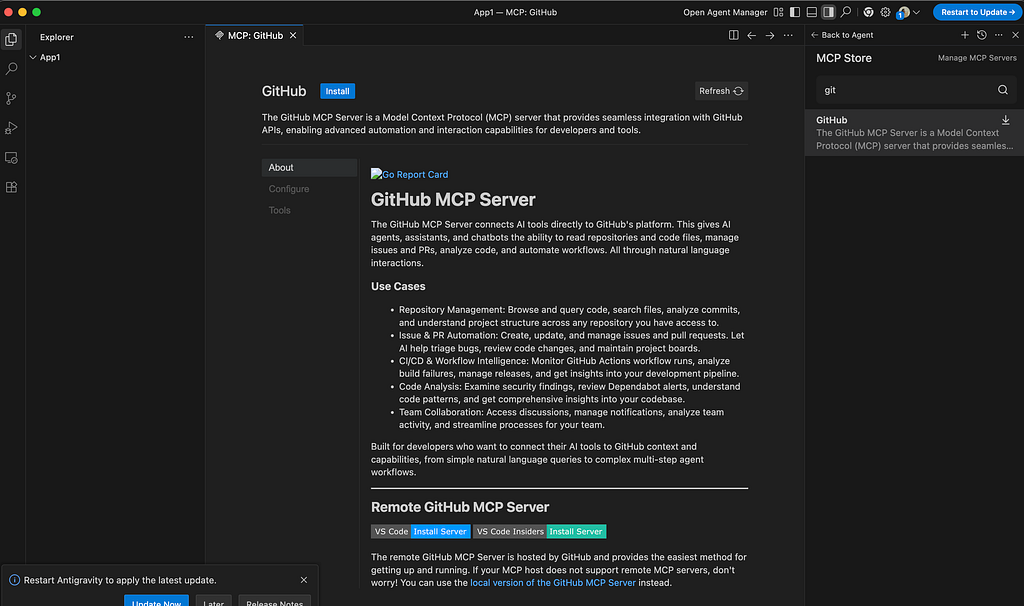Open the Search view in activity bar
The height and width of the screenshot is (606, 1024).
pyautogui.click(x=11, y=69)
